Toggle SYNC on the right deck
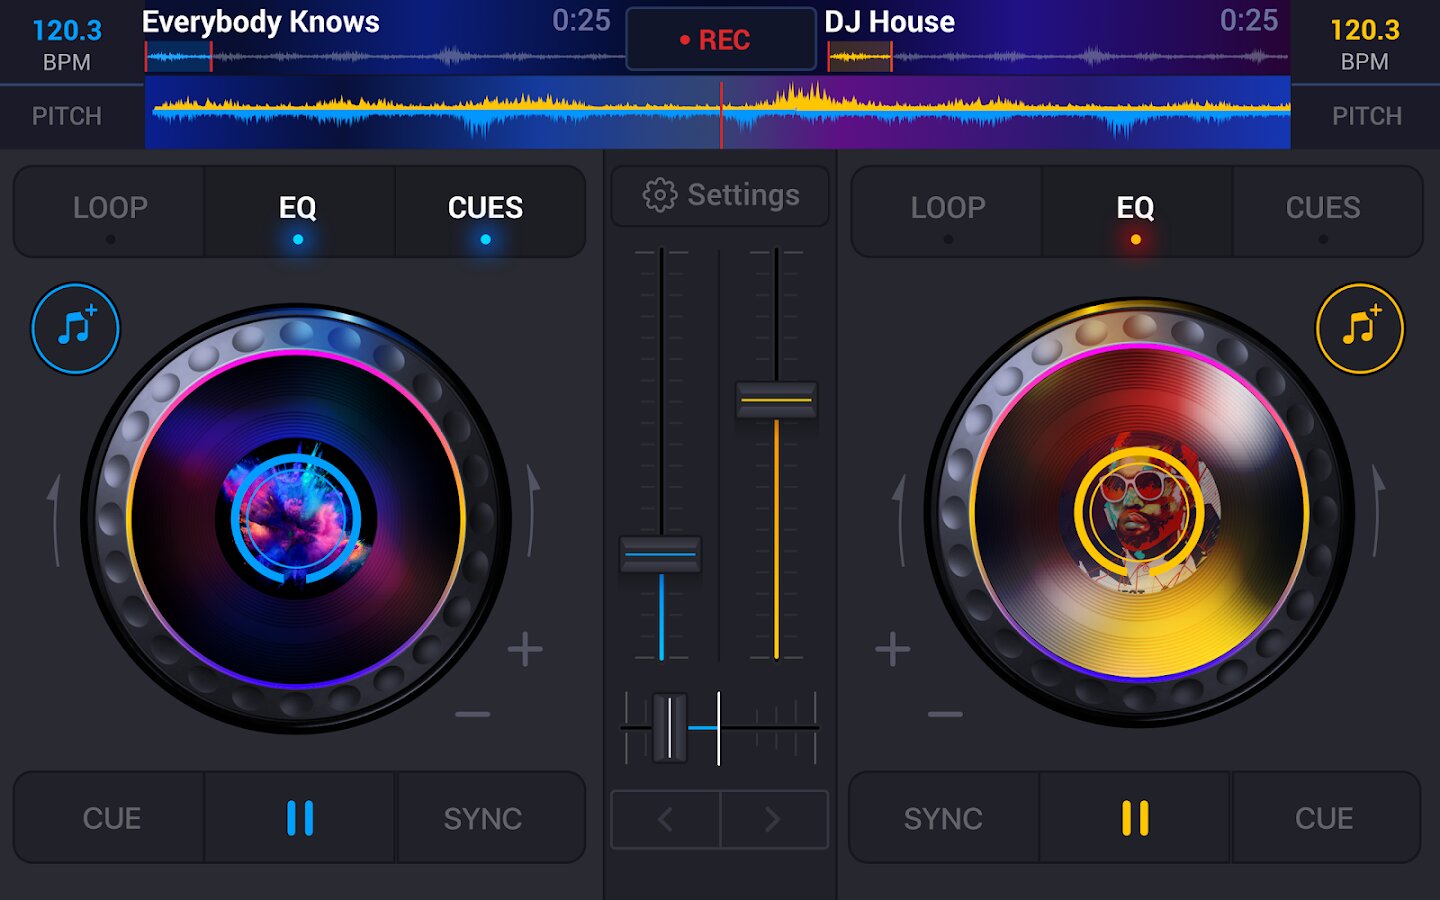The image size is (1440, 900). click(x=943, y=818)
